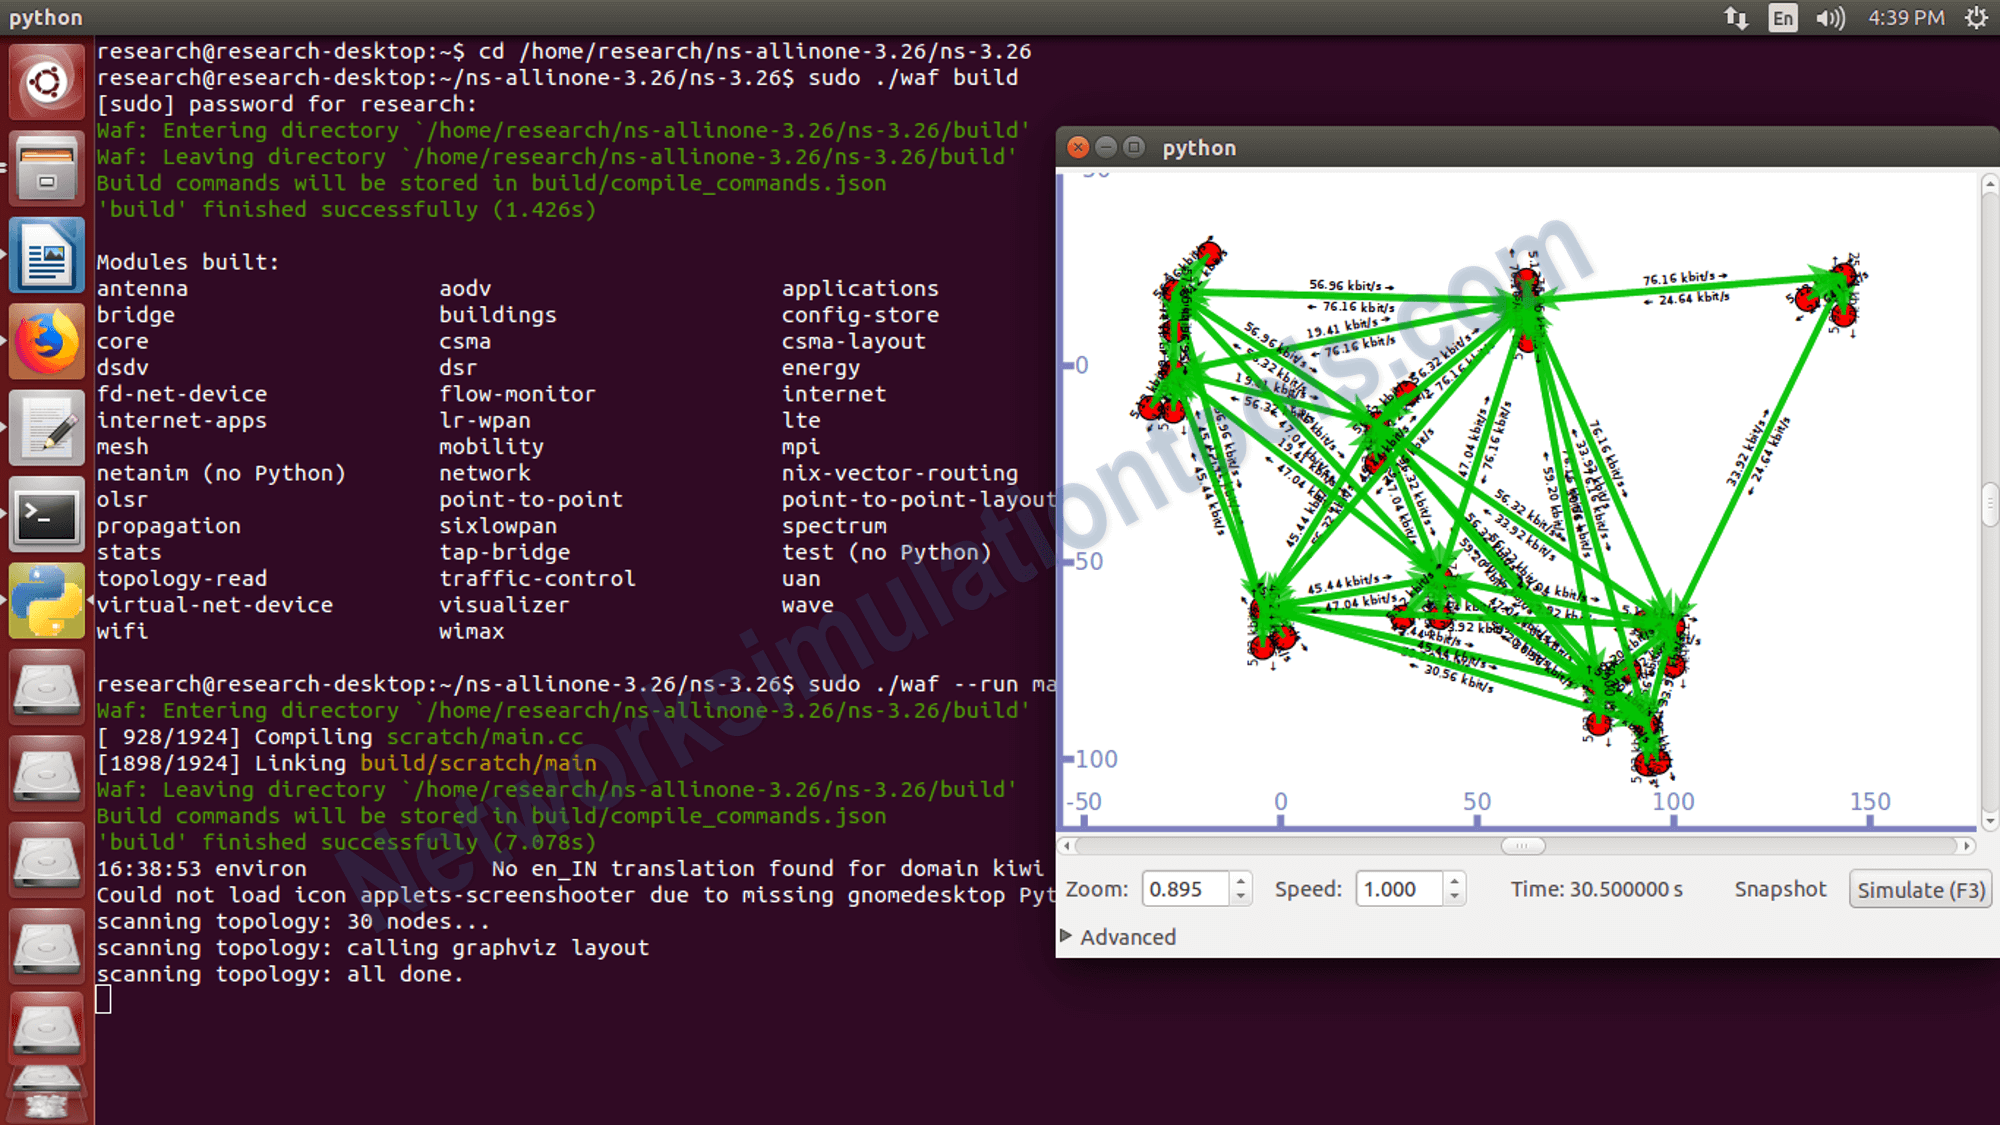The width and height of the screenshot is (2000, 1125).
Task: Open the system power gear menu
Action: click(x=1976, y=18)
